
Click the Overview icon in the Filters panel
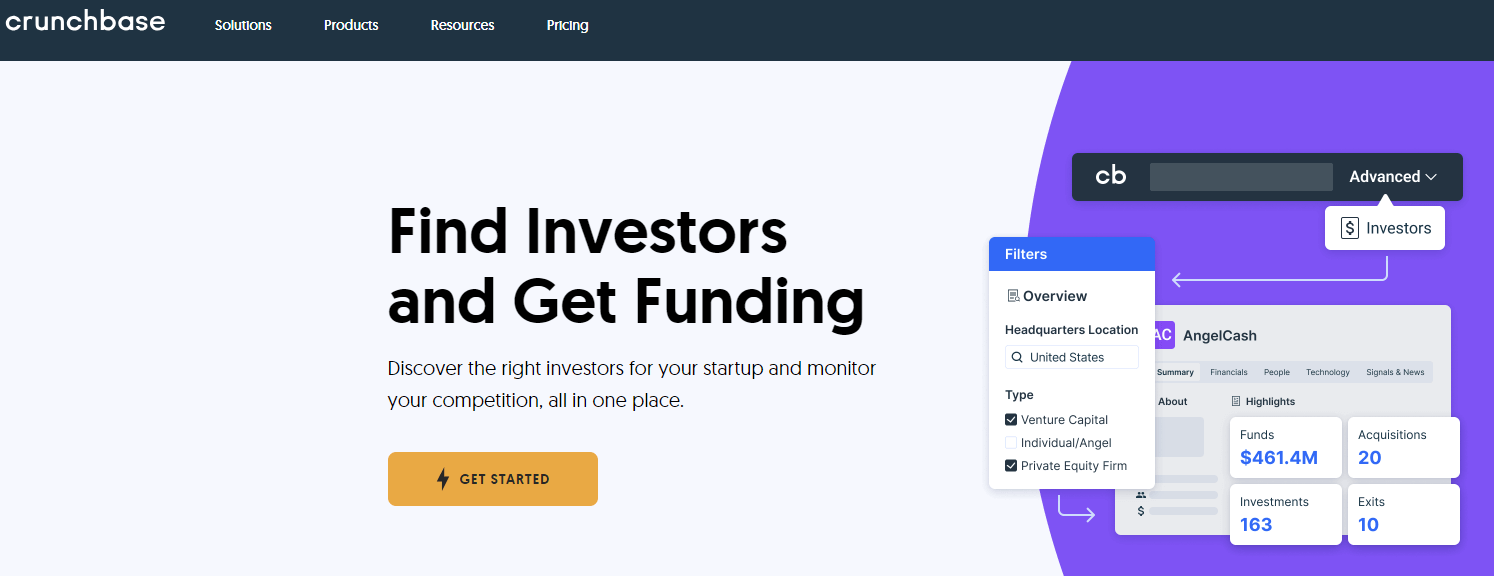point(1015,295)
